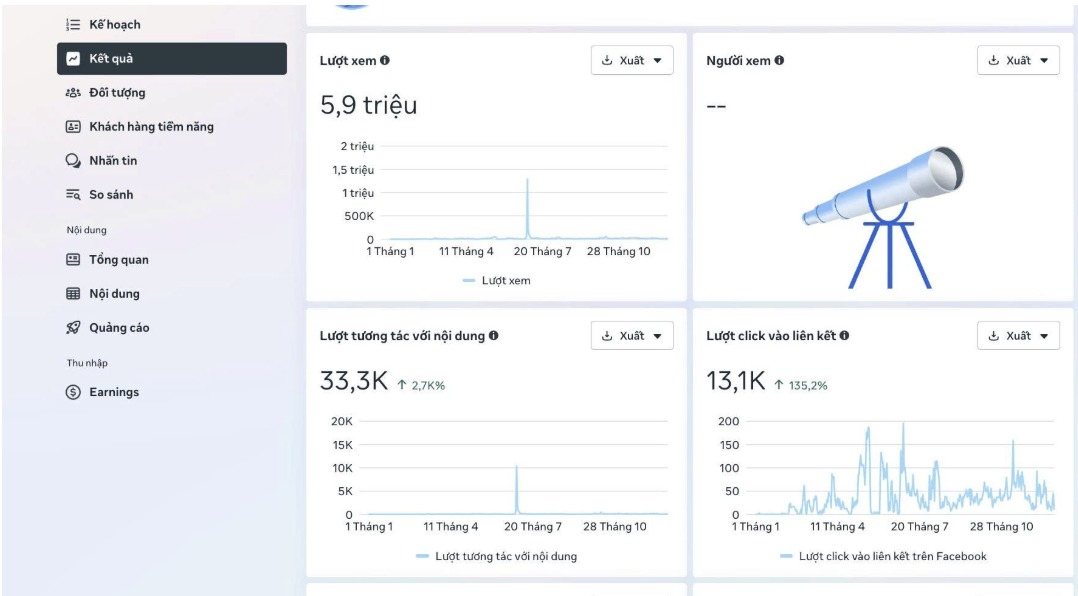Click the 135,2% increase indicator
This screenshot has height=596, width=1078.
(801, 386)
